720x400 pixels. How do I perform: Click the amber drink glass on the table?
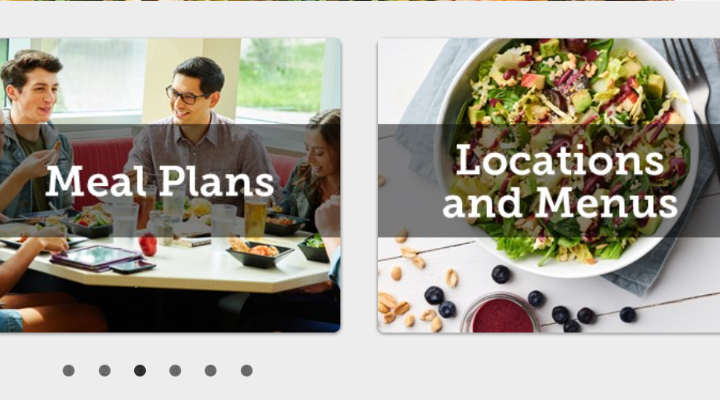point(255,217)
